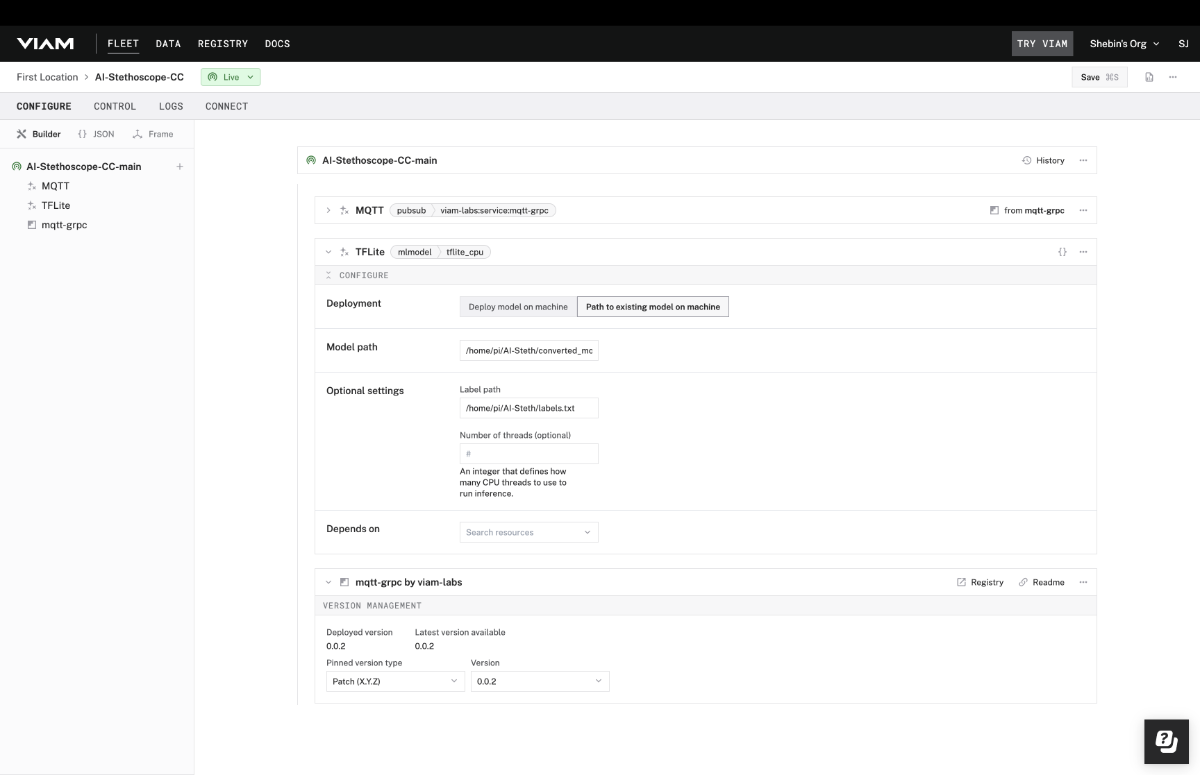Viewport: 1200px width, 775px height.
Task: Choose Deploy model on machine
Action: point(518,307)
